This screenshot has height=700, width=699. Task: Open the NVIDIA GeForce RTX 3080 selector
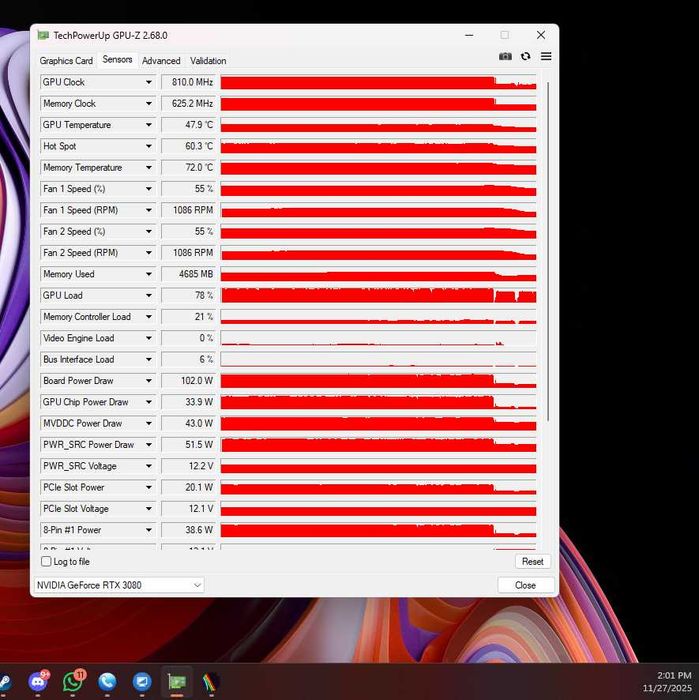click(x=119, y=585)
